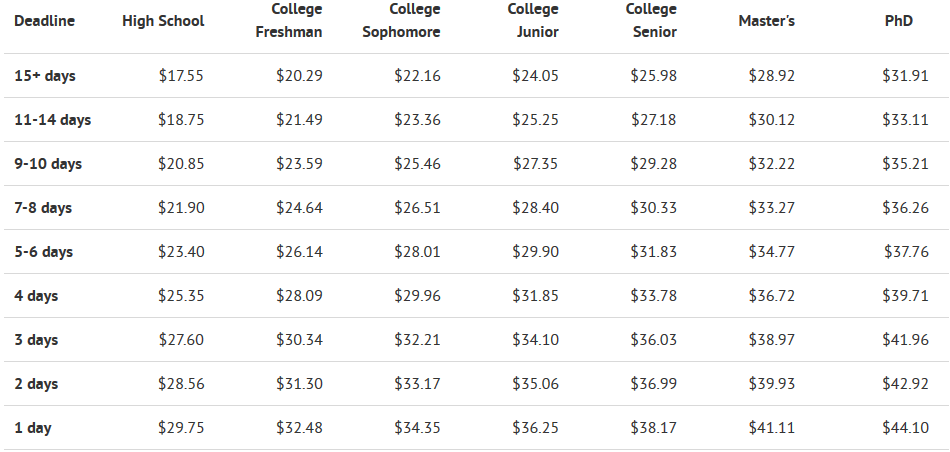Click the 7-8 days row label

coord(43,208)
